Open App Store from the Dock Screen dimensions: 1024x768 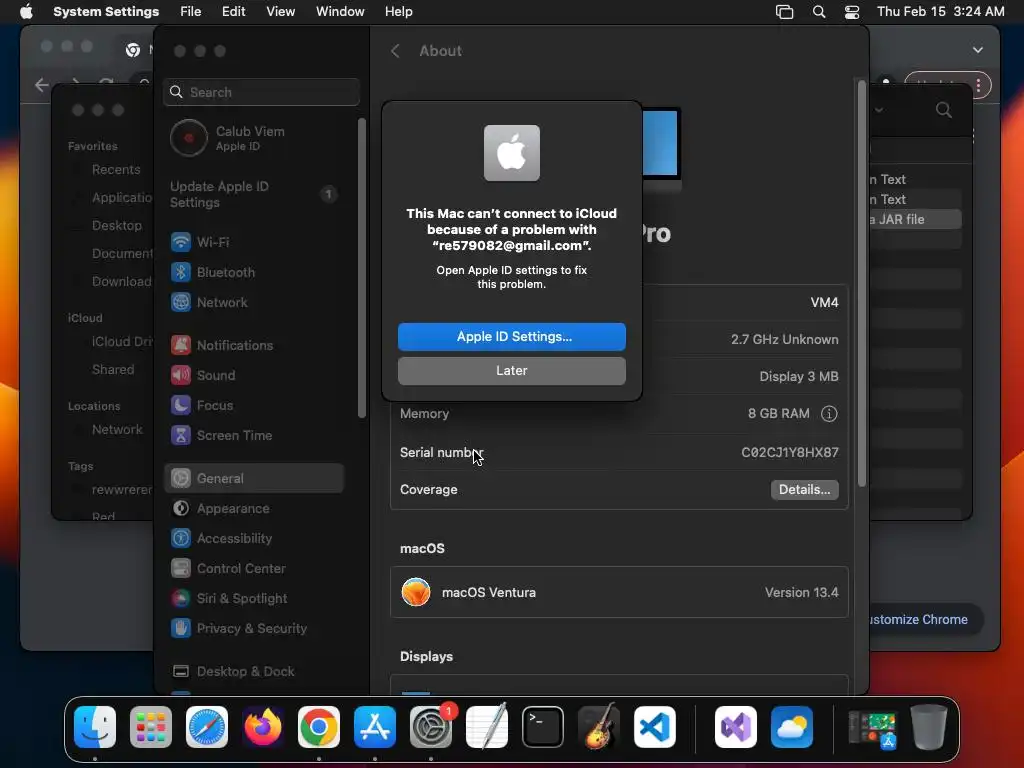[375, 727]
